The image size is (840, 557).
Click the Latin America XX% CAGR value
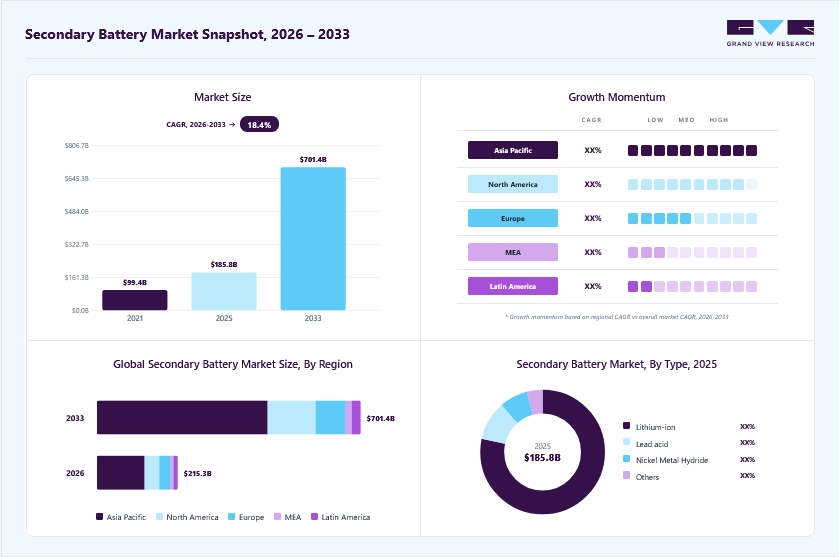pos(593,287)
